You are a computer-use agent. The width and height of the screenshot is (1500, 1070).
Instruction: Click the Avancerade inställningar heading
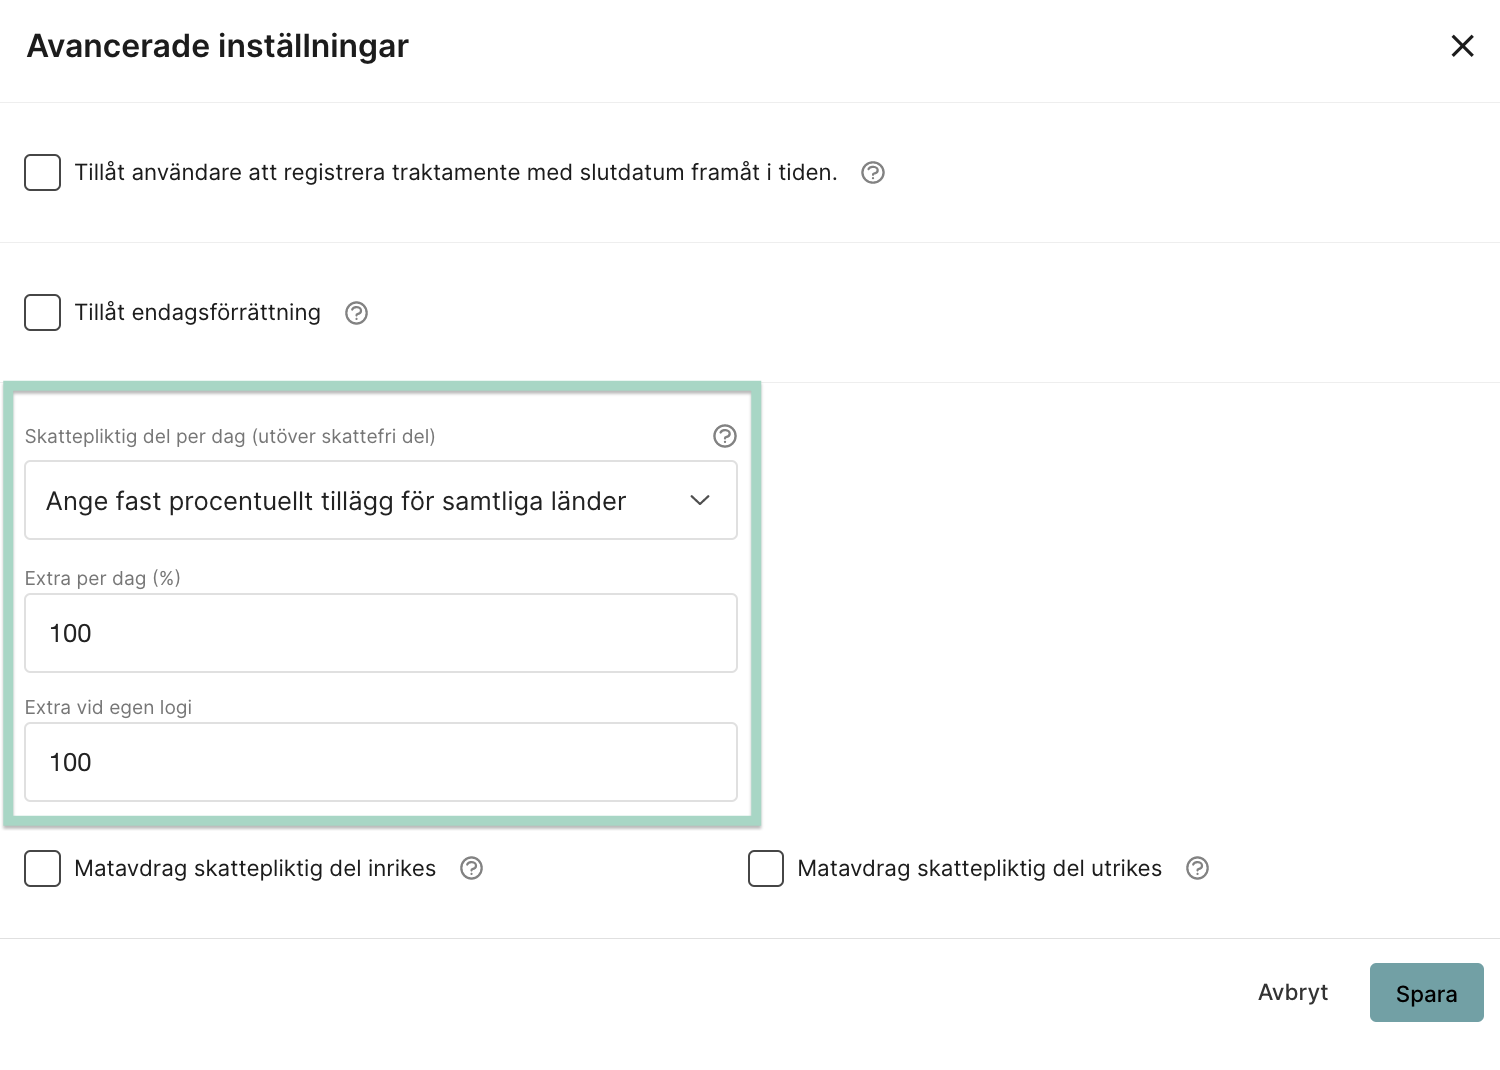click(218, 46)
